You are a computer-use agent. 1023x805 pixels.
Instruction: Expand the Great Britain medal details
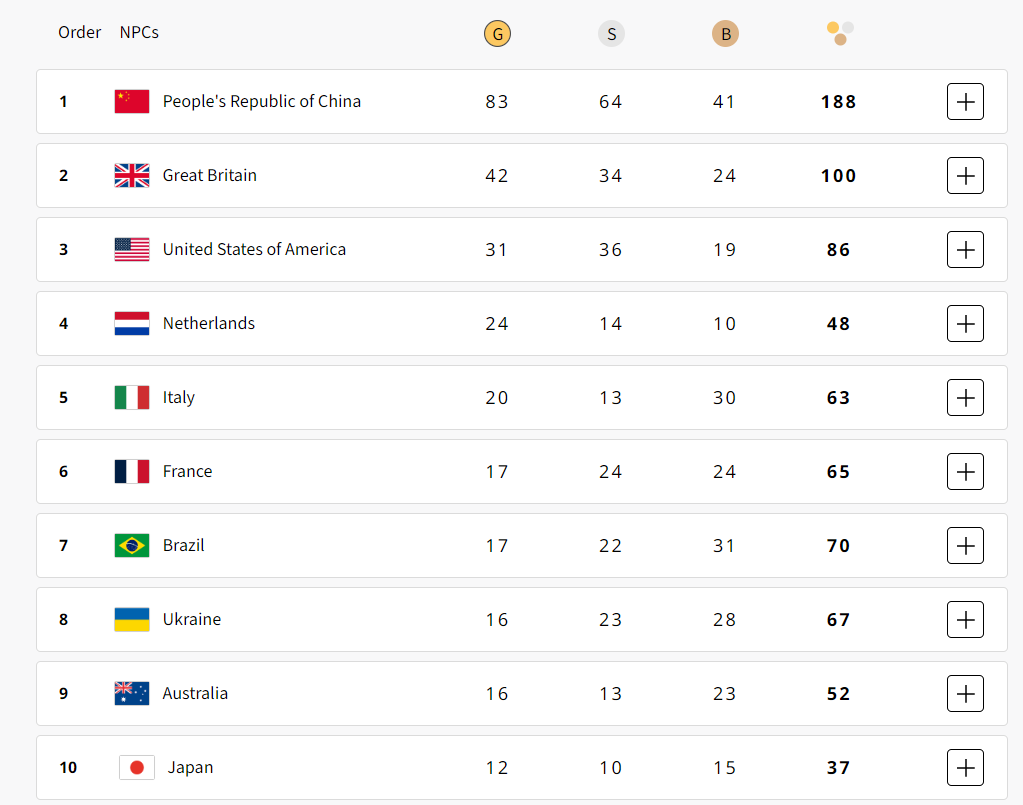pos(965,175)
